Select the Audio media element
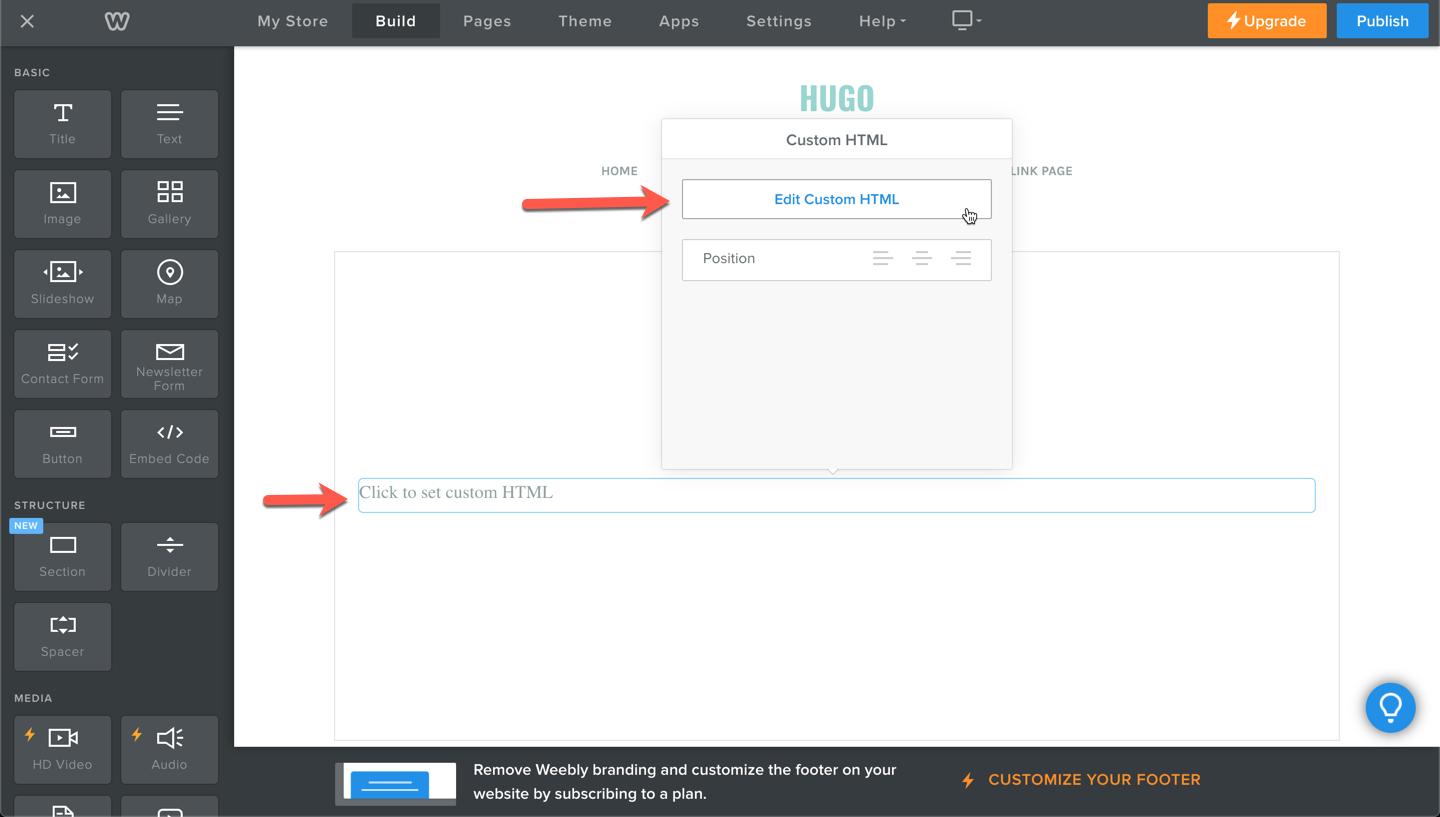The width and height of the screenshot is (1440, 817). pyautogui.click(x=169, y=750)
